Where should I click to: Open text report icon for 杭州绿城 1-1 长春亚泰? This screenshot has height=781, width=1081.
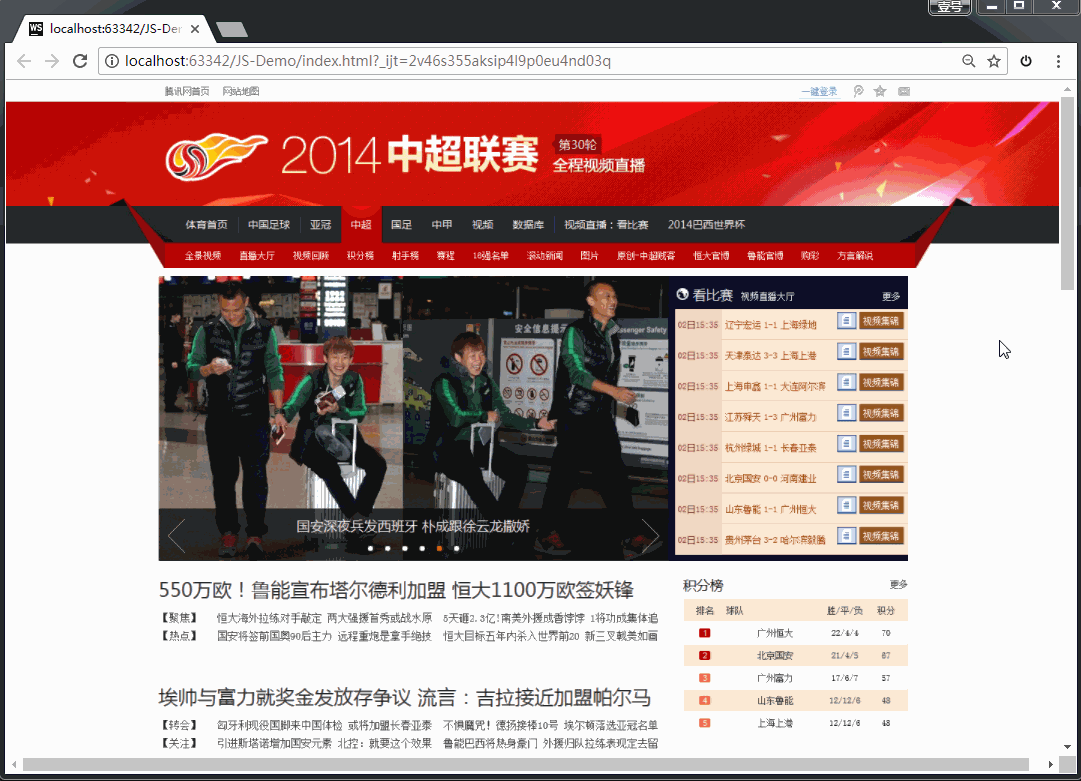[847, 443]
